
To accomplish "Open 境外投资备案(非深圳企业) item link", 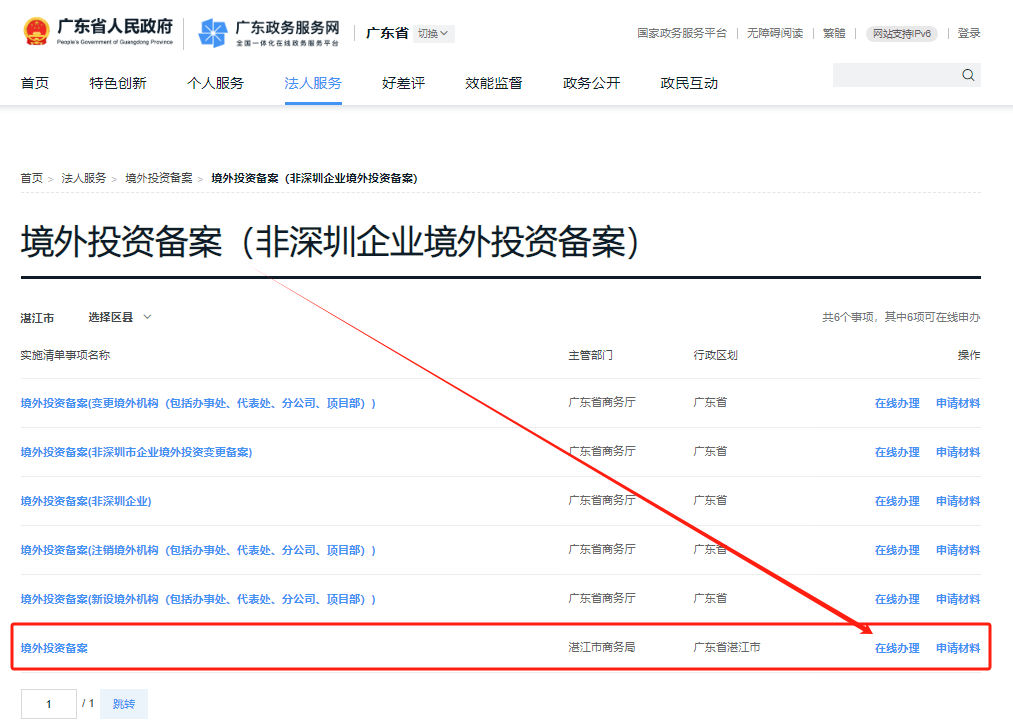I will [86, 501].
